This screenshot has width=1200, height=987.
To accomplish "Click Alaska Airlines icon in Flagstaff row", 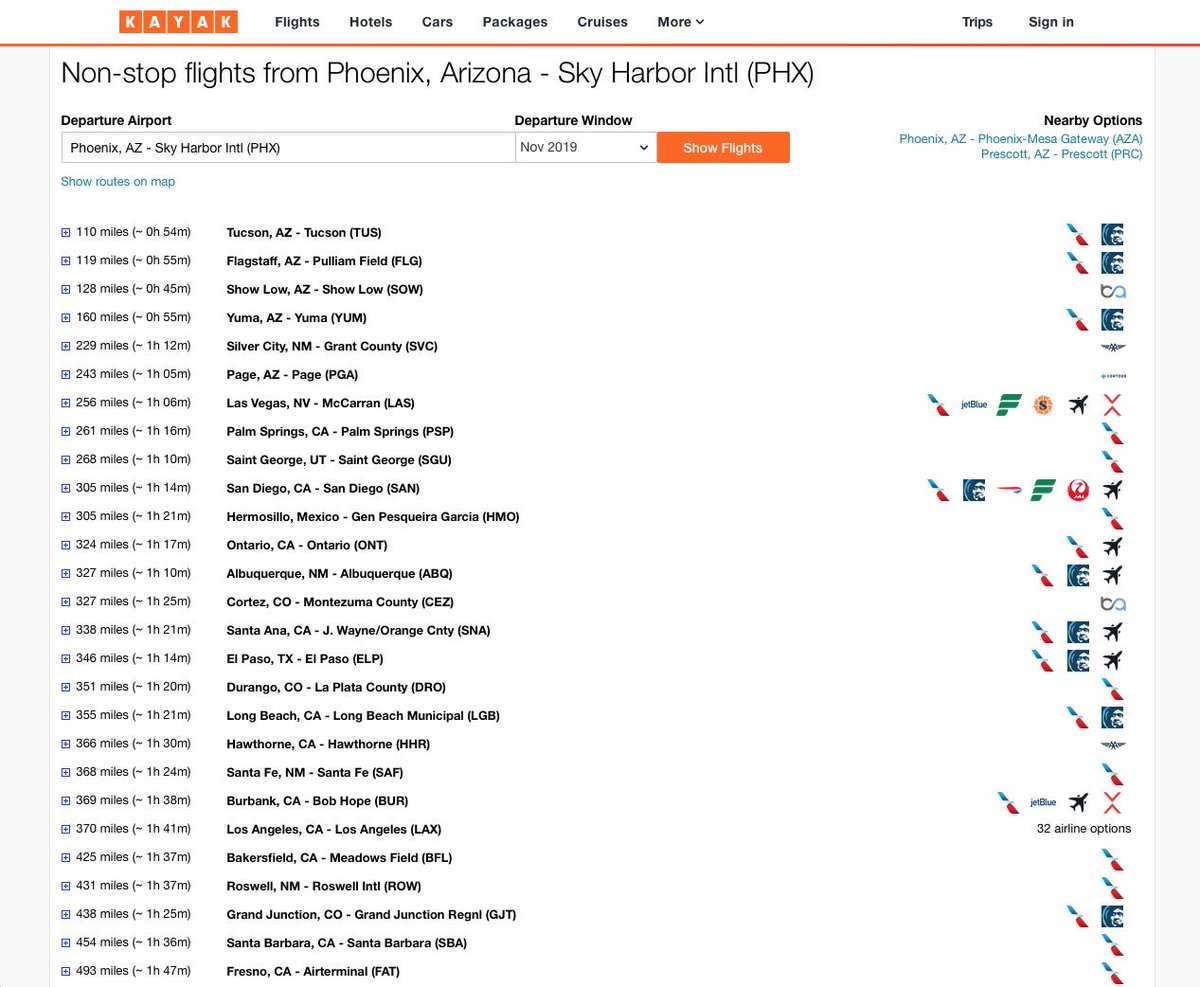I will [x=1112, y=263].
